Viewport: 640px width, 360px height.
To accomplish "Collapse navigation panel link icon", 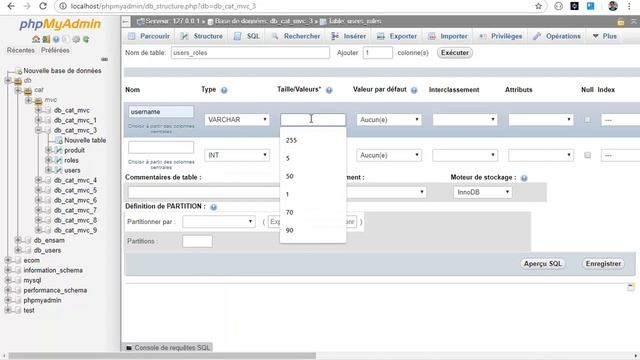I will pos(104,59).
